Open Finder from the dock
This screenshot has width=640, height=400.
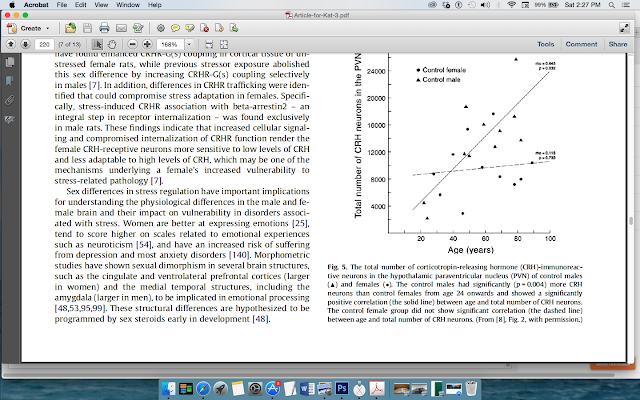coord(168,389)
